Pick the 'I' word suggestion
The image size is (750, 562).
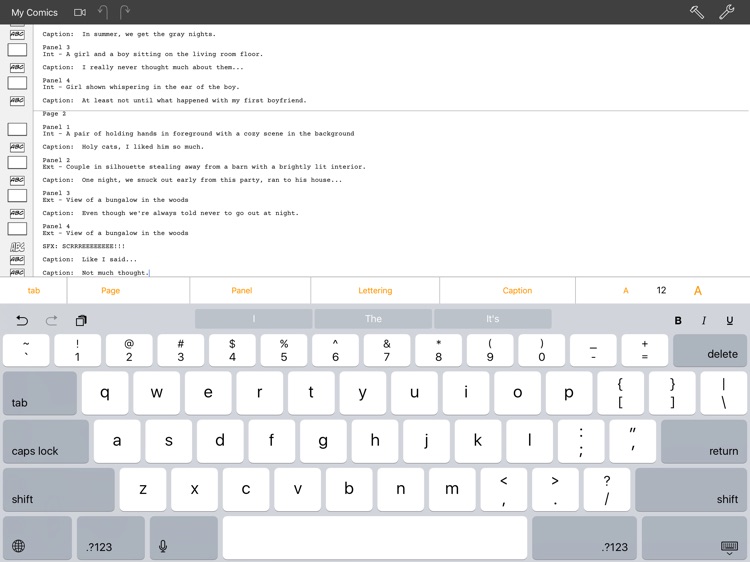pyautogui.click(x=254, y=319)
